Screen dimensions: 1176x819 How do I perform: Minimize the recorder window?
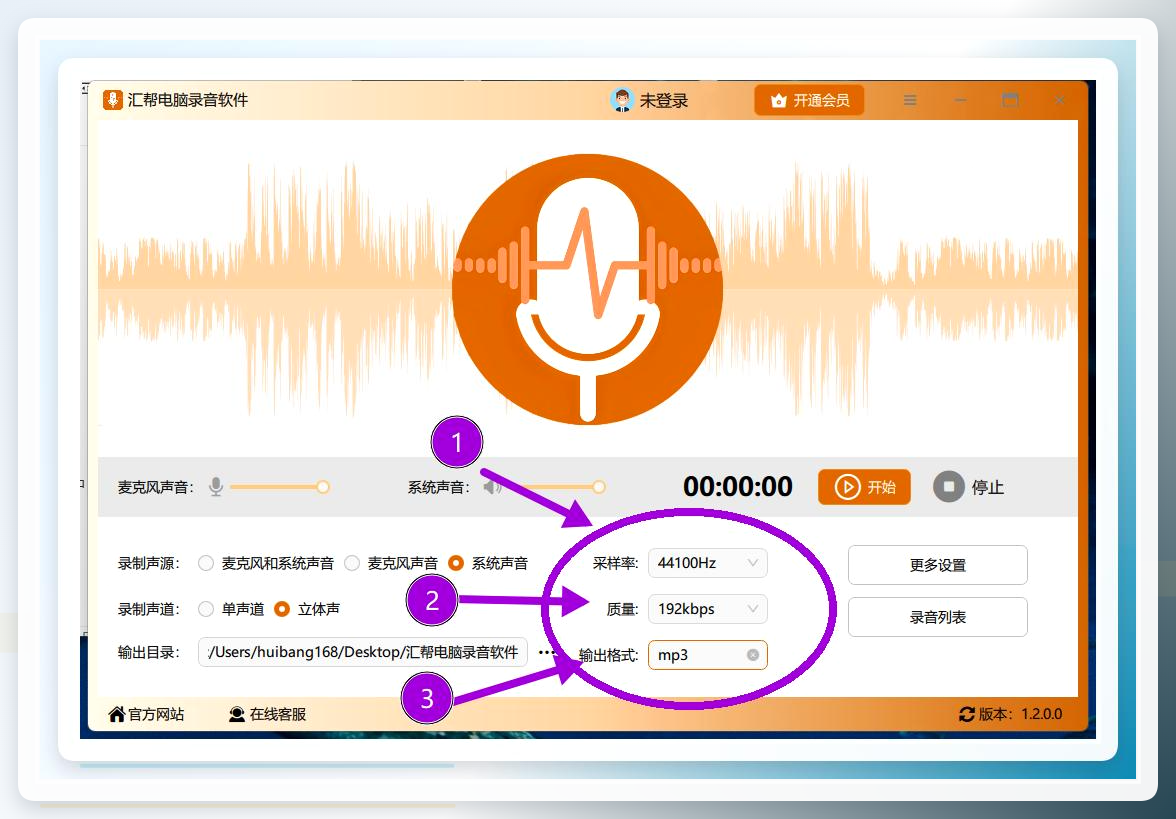pyautogui.click(x=960, y=100)
